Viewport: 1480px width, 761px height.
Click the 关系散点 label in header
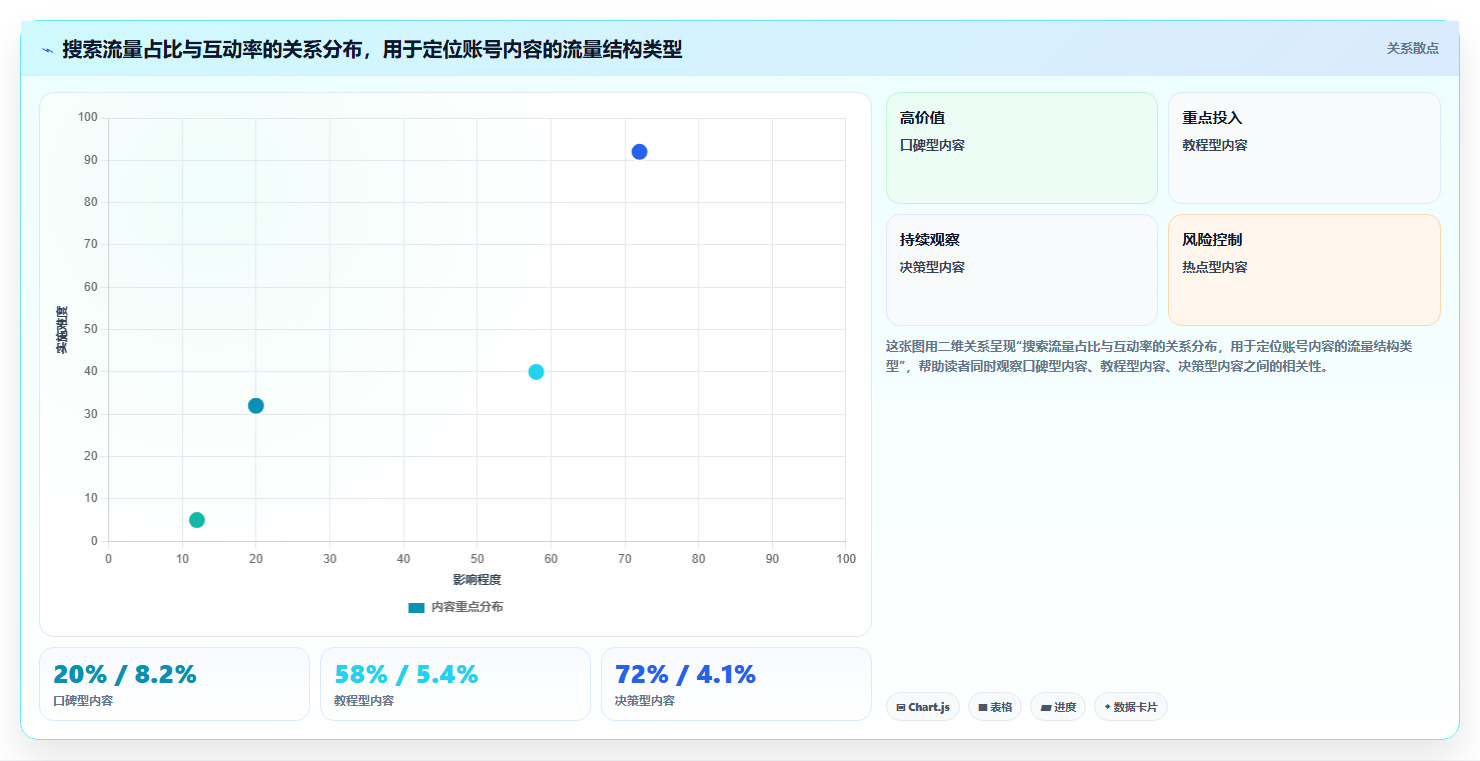coord(1412,48)
